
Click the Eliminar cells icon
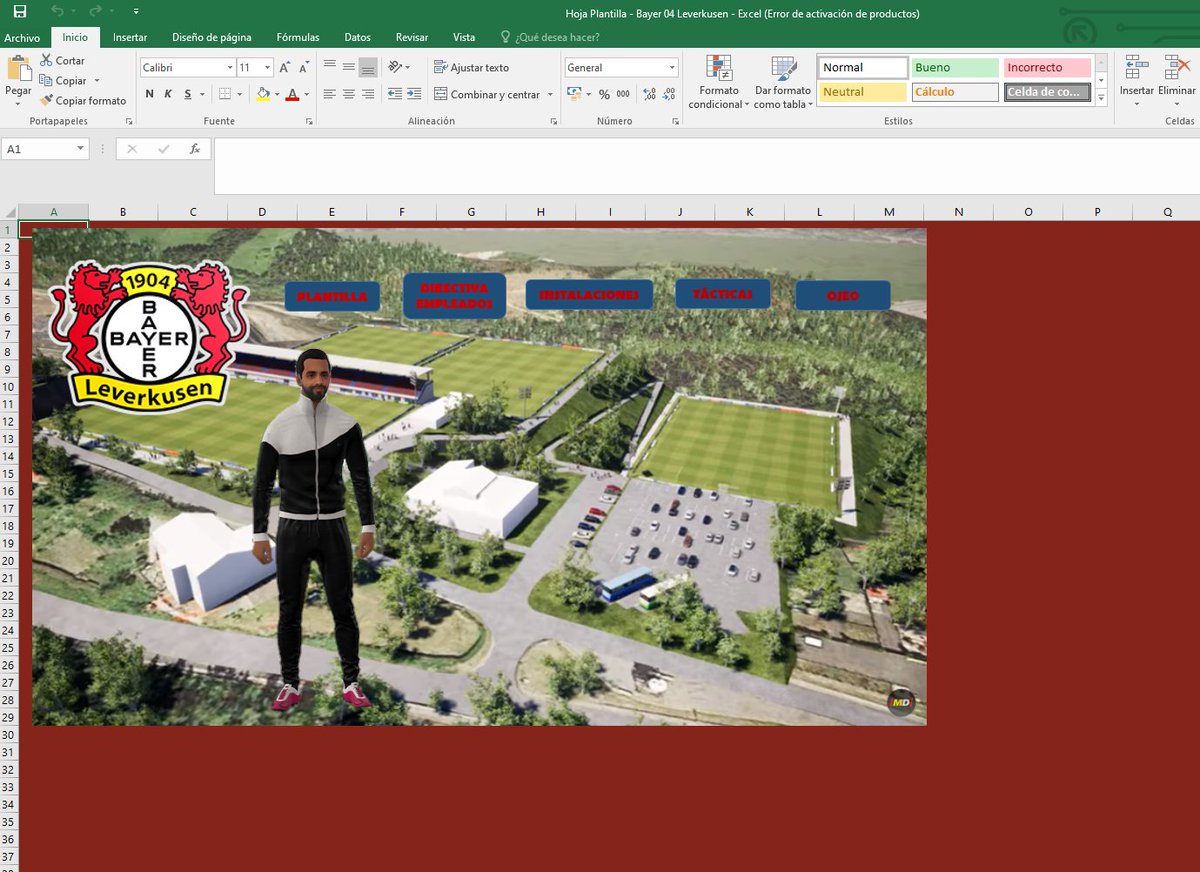(x=1177, y=68)
